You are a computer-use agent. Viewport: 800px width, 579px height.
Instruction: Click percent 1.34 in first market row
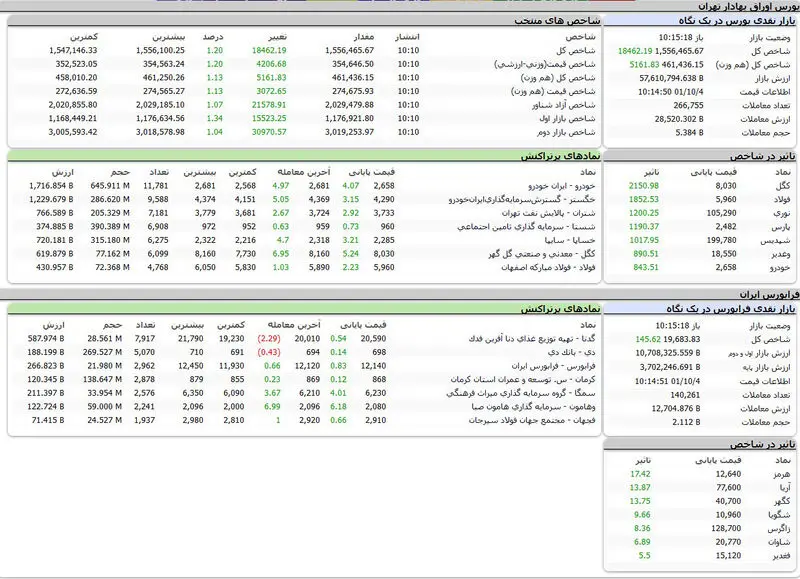coord(215,118)
